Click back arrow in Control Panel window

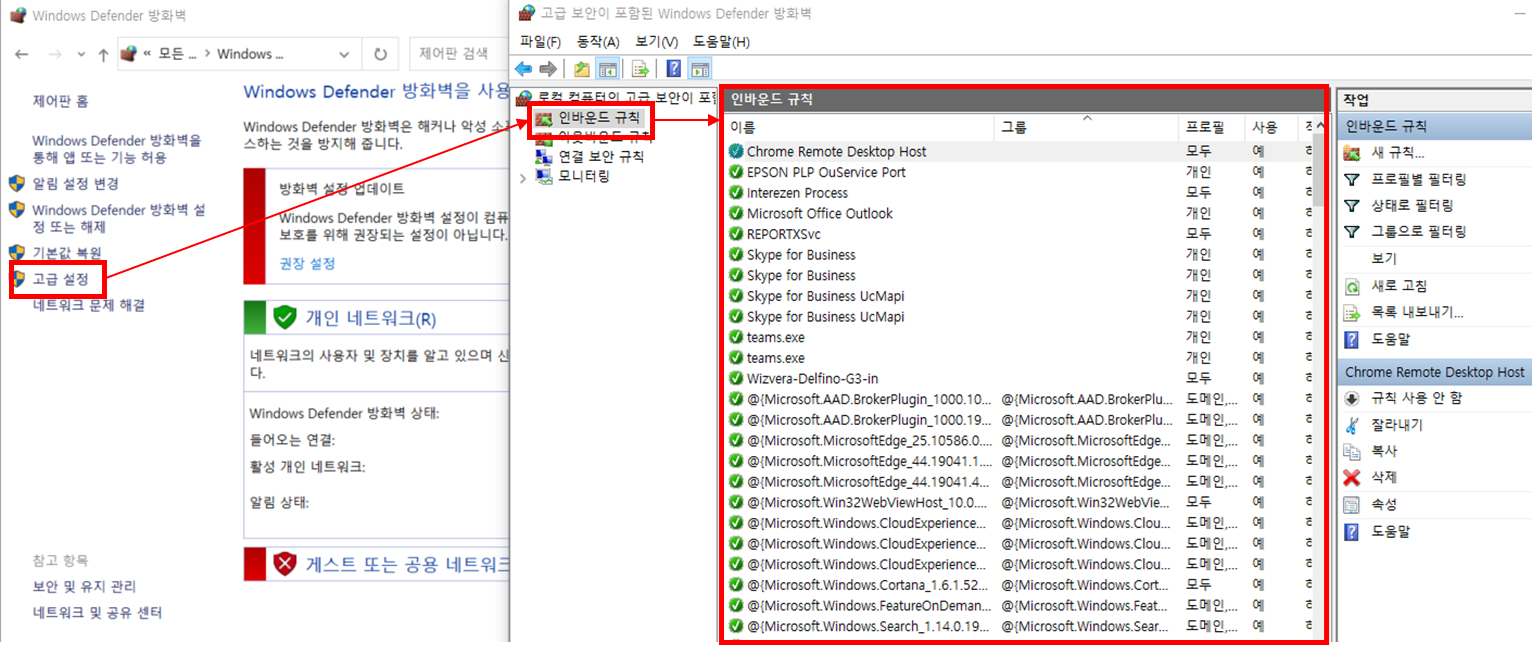click(23, 54)
